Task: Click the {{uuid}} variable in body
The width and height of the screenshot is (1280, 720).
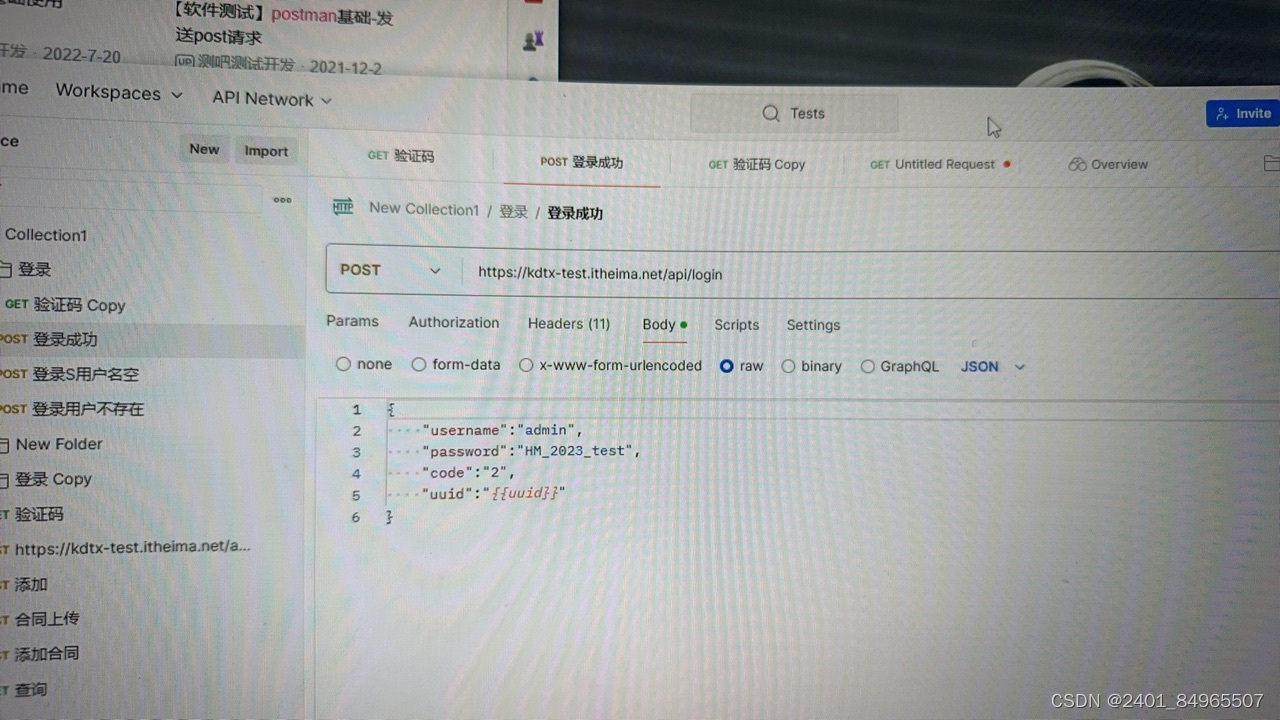Action: pyautogui.click(x=524, y=493)
